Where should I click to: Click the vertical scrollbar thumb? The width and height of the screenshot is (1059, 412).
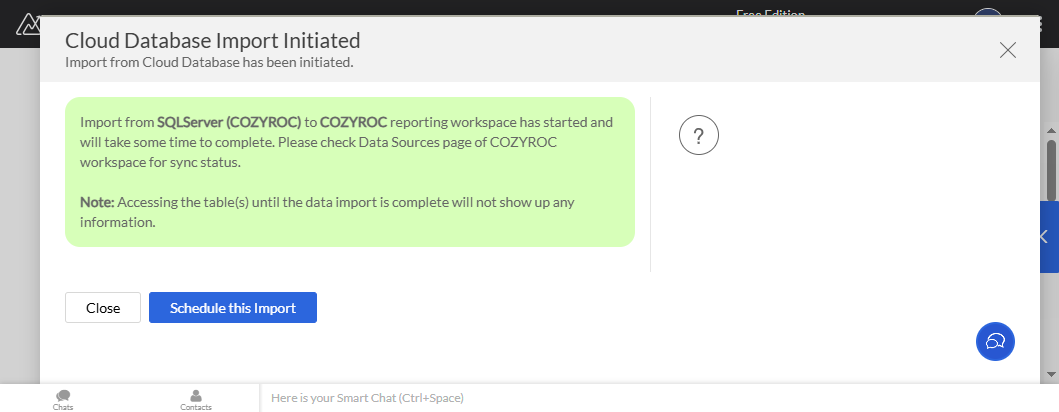click(1051, 168)
